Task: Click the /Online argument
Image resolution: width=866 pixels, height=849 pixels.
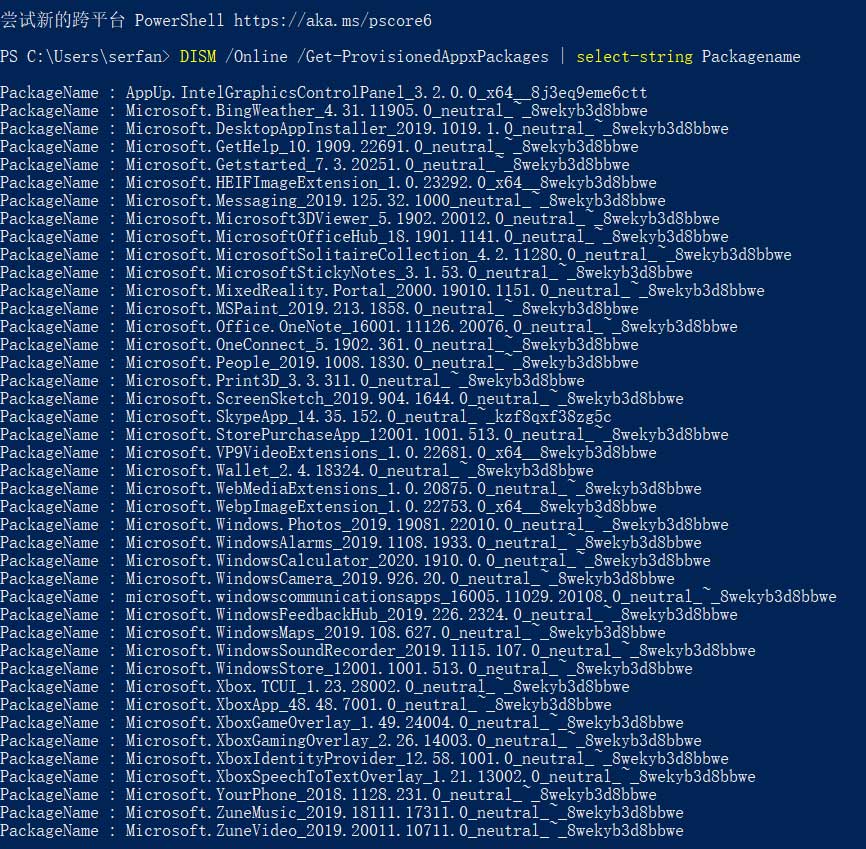Action: pos(257,57)
